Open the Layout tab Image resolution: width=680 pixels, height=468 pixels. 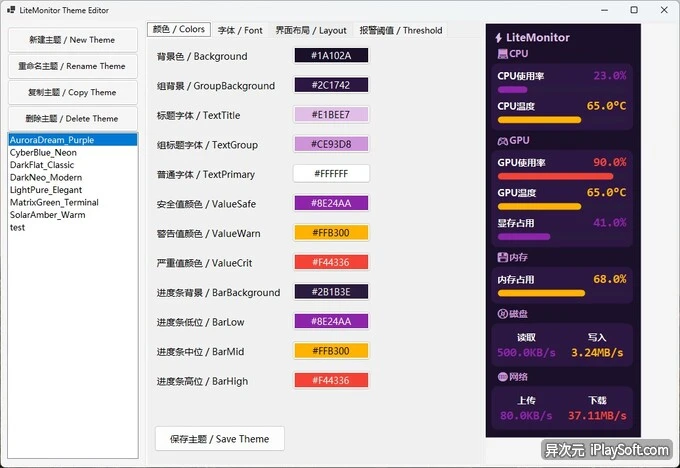point(311,30)
